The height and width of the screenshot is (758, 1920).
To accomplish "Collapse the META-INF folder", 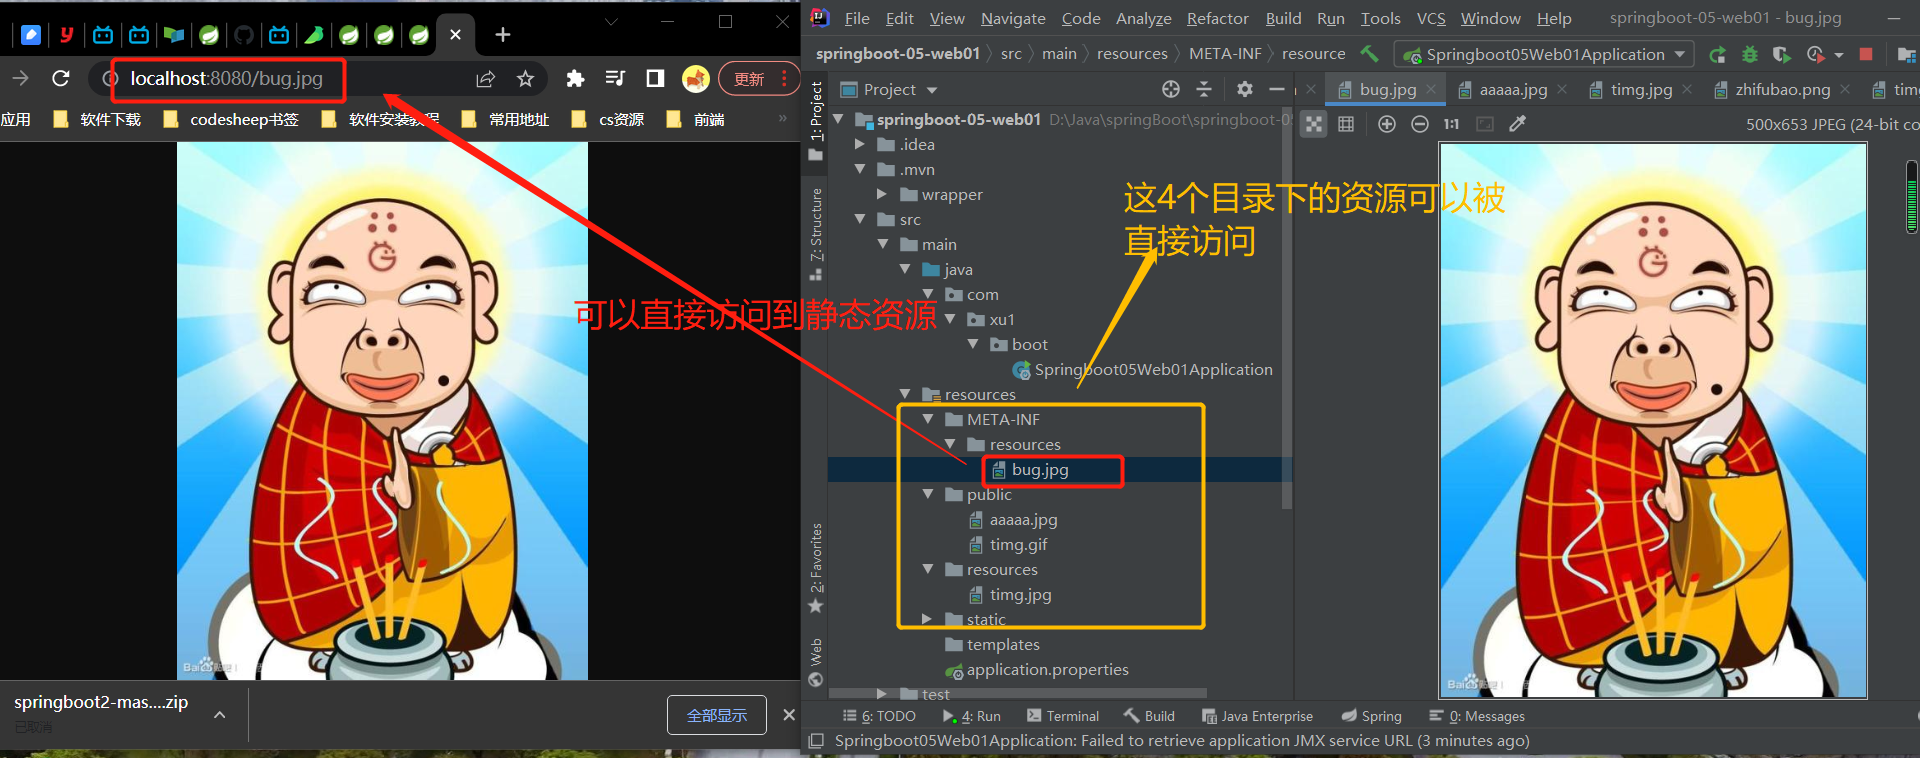I will coord(928,419).
